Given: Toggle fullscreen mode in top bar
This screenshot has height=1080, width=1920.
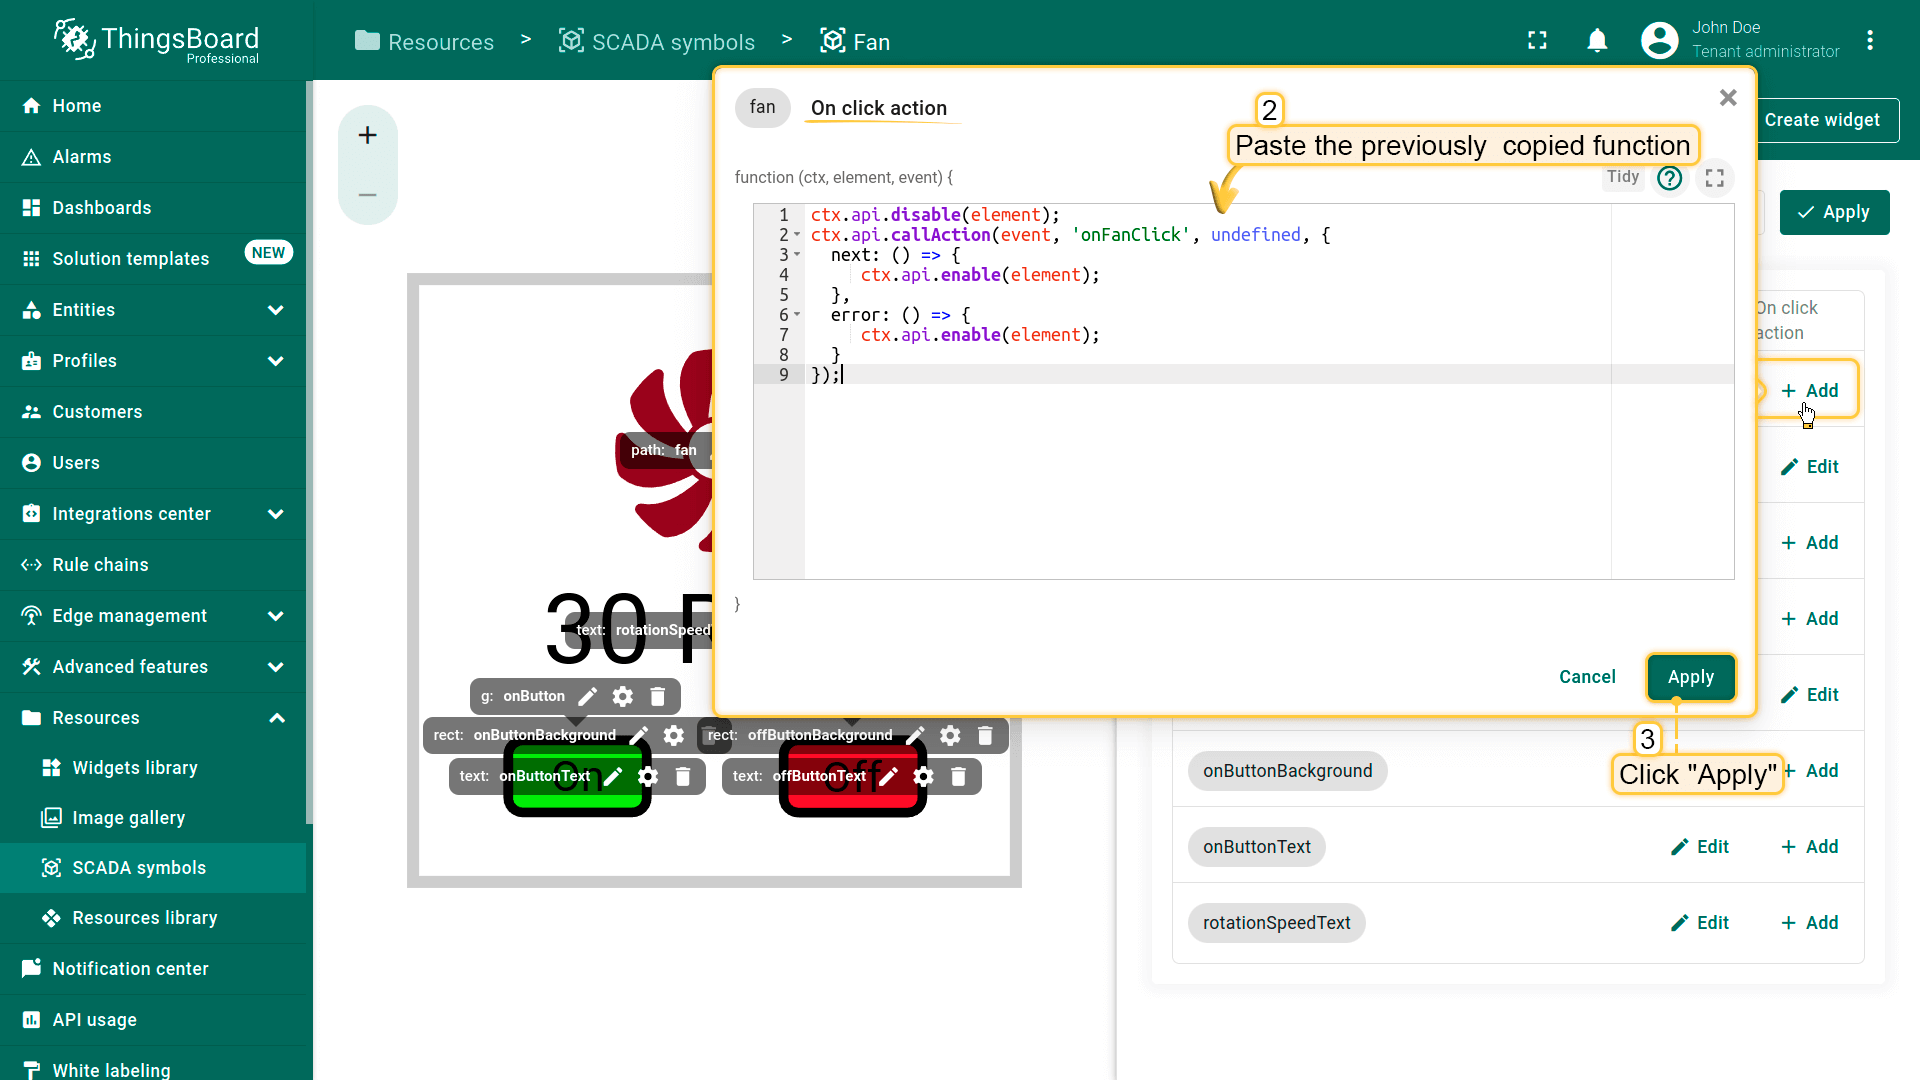Looking at the screenshot, I should click(x=1537, y=41).
